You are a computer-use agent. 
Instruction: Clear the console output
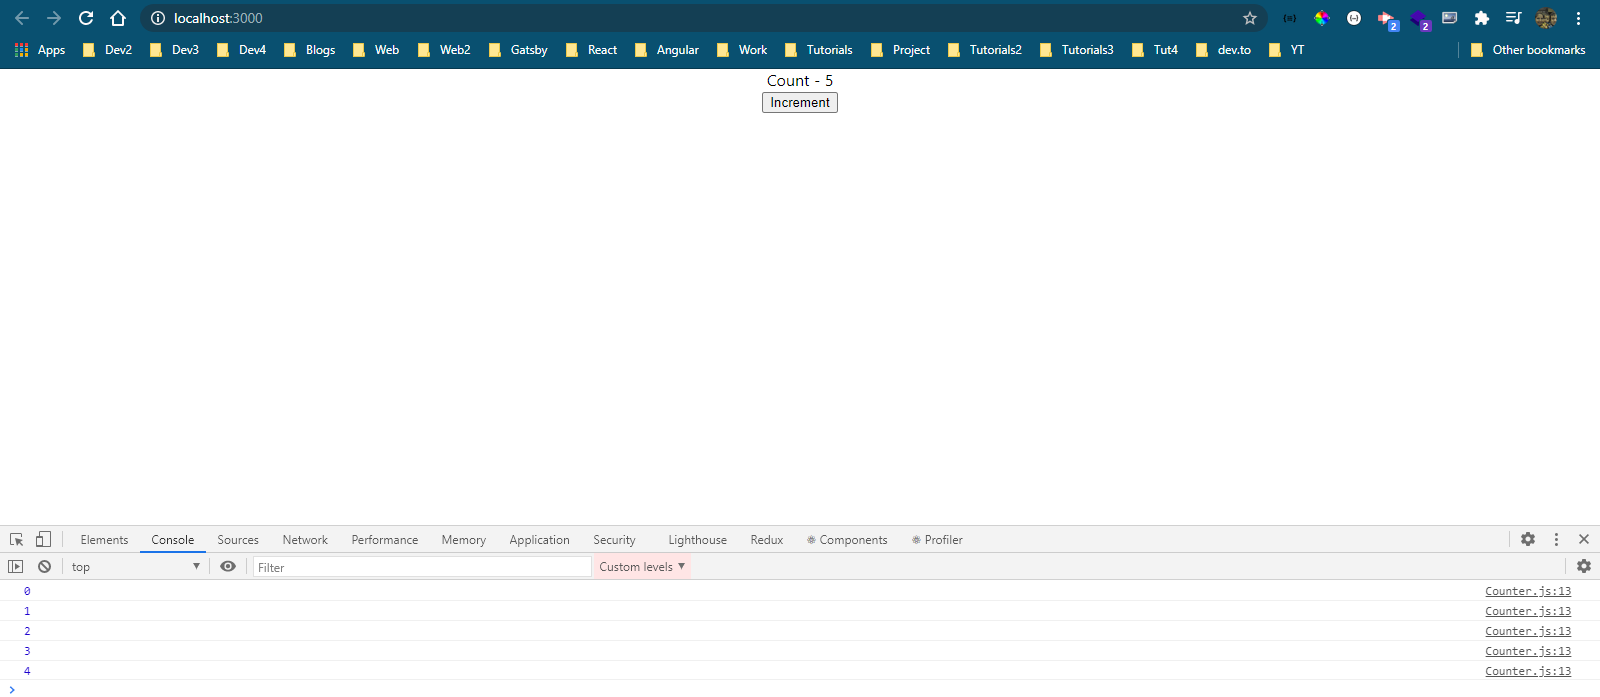44,566
